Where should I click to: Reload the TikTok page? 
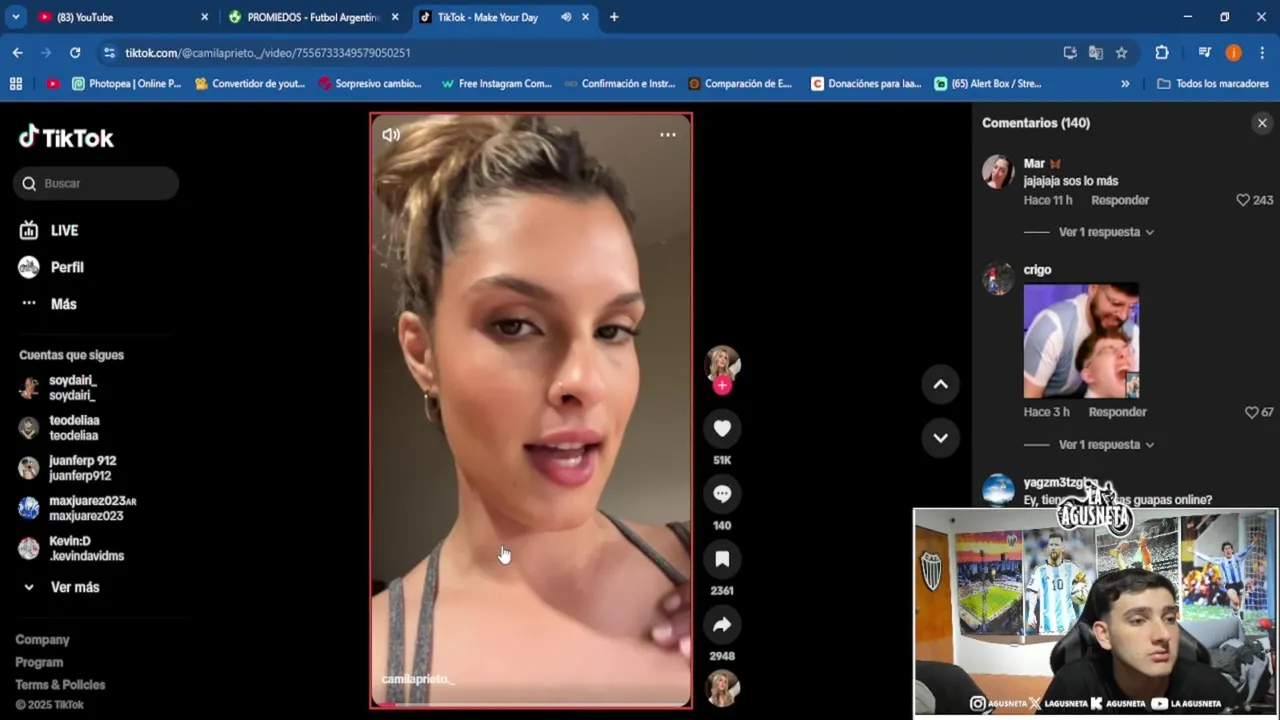tap(75, 52)
